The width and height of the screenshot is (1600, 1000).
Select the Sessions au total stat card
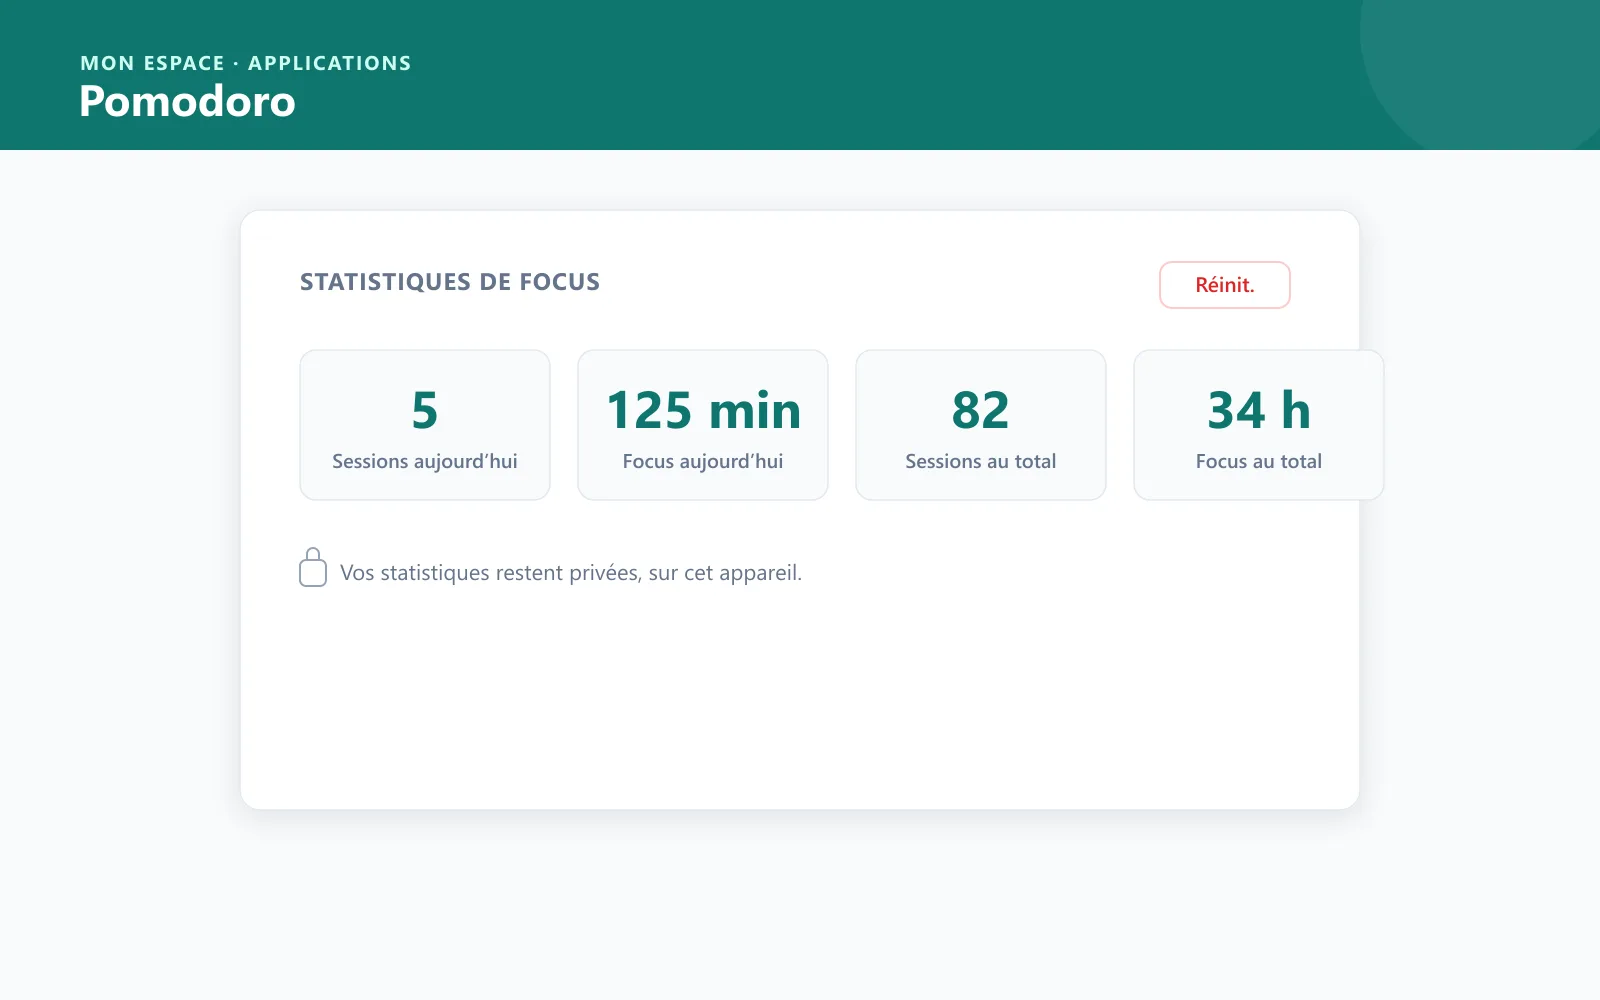tap(981, 425)
